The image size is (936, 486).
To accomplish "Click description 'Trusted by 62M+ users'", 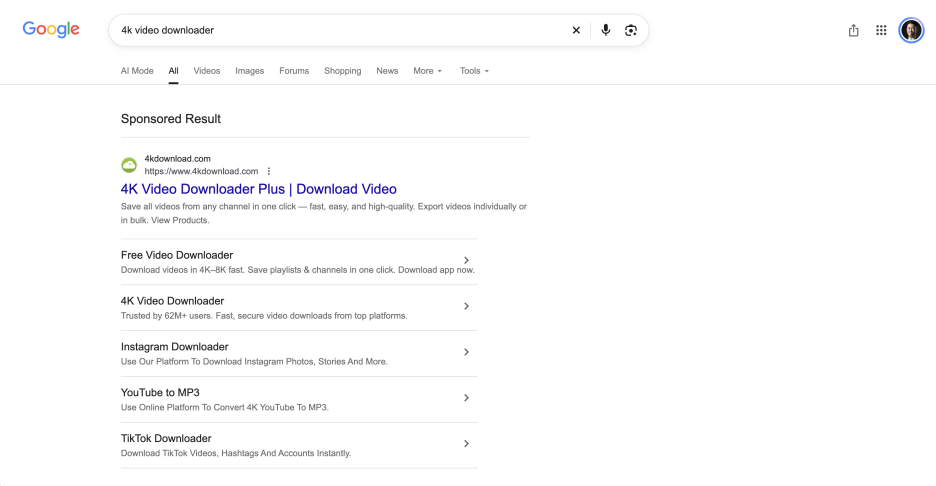I will [264, 316].
